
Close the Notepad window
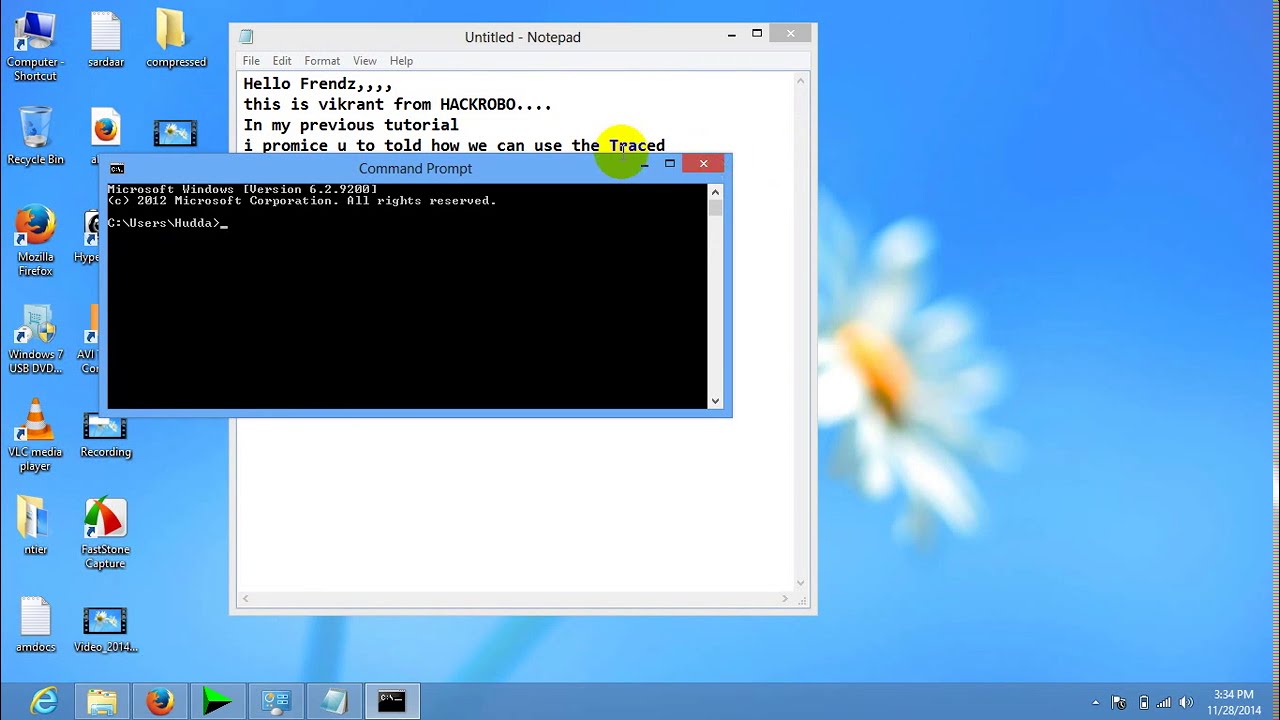[x=790, y=34]
